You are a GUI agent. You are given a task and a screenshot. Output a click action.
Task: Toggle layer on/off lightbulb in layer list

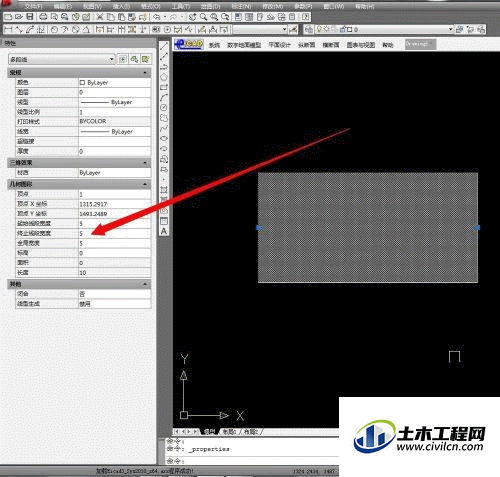319,29
